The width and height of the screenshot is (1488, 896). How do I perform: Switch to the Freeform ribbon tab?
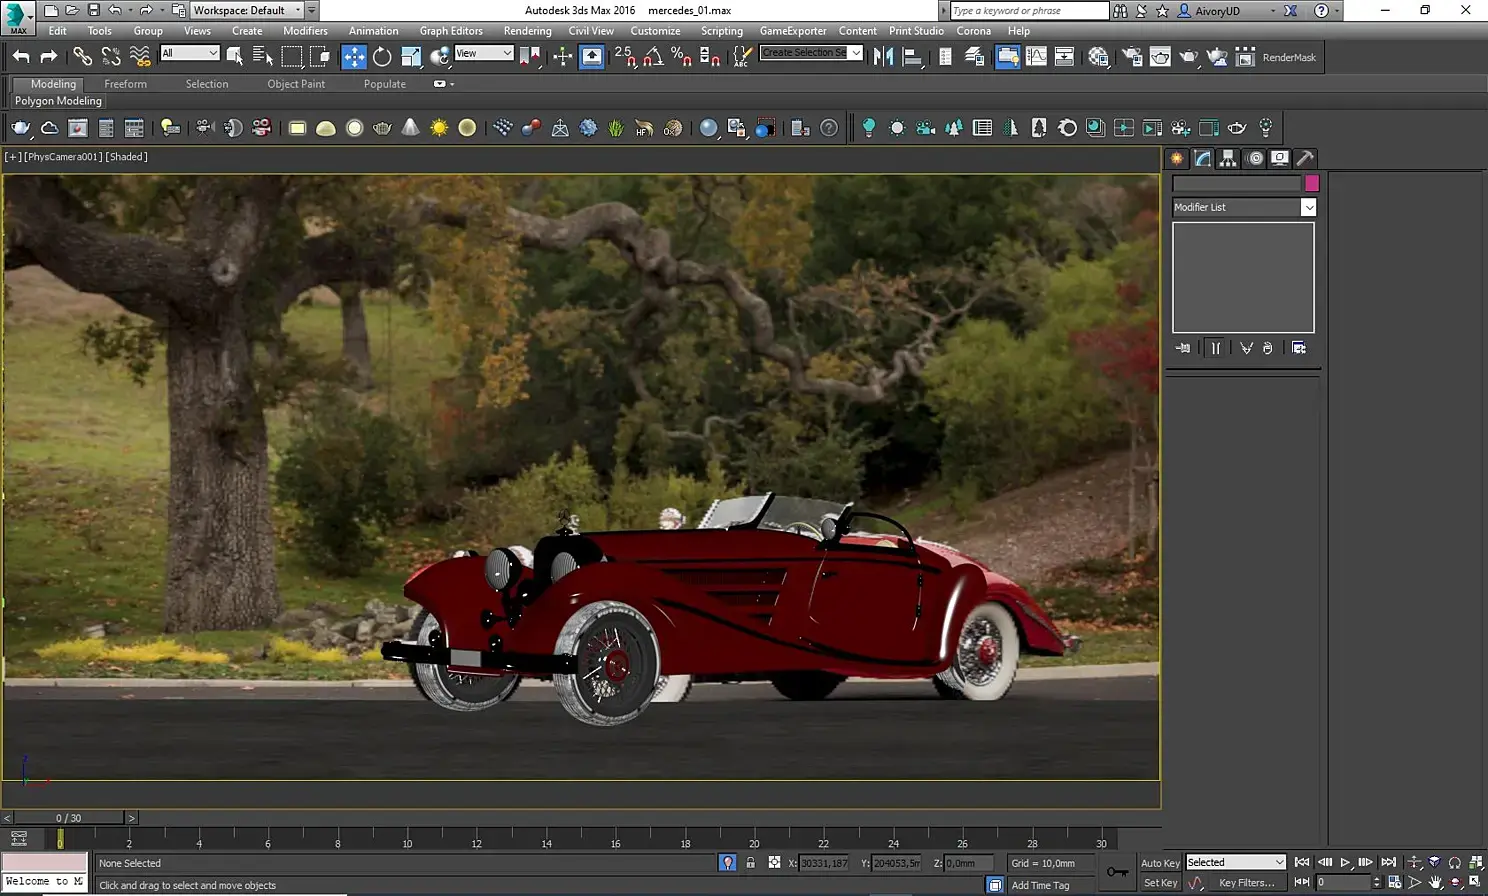tap(125, 84)
